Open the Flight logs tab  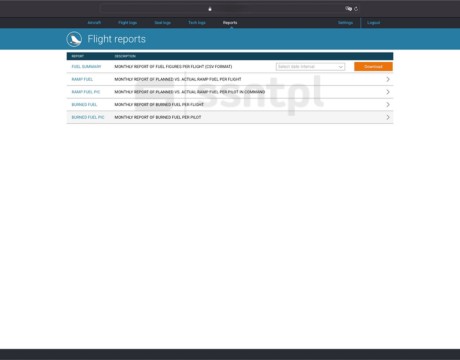(x=128, y=23)
